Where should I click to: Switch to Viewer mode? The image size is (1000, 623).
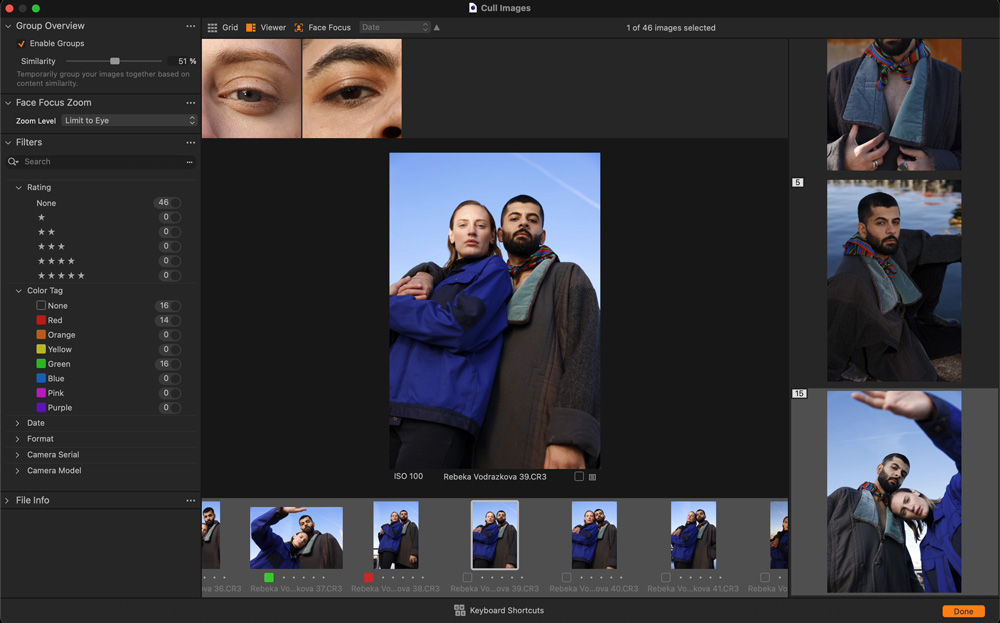tap(266, 28)
